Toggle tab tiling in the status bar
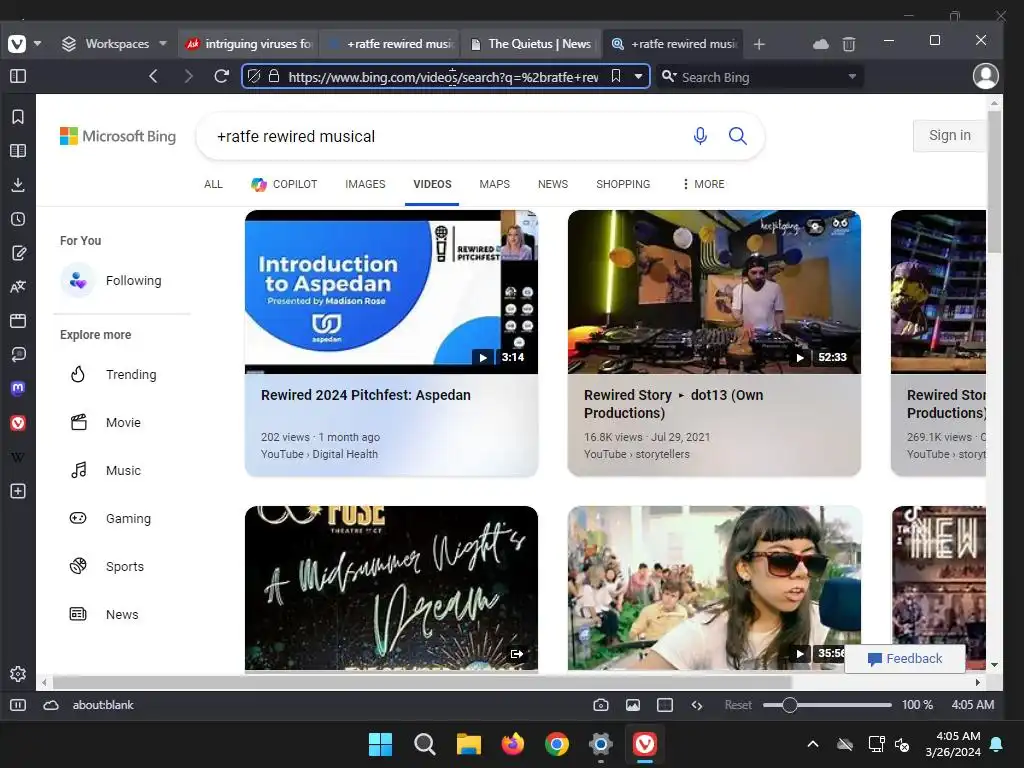 coord(665,705)
